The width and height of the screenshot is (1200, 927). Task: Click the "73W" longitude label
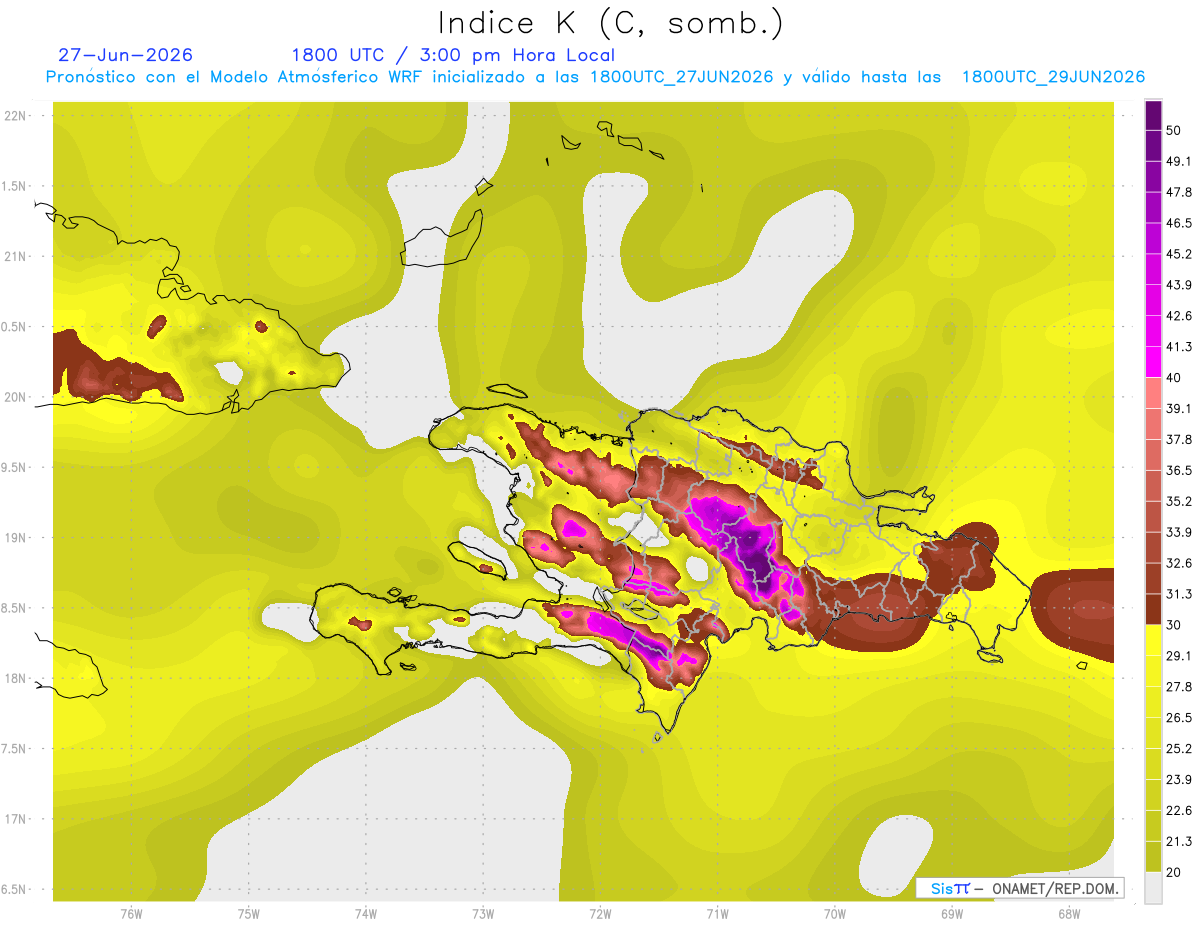point(483,914)
